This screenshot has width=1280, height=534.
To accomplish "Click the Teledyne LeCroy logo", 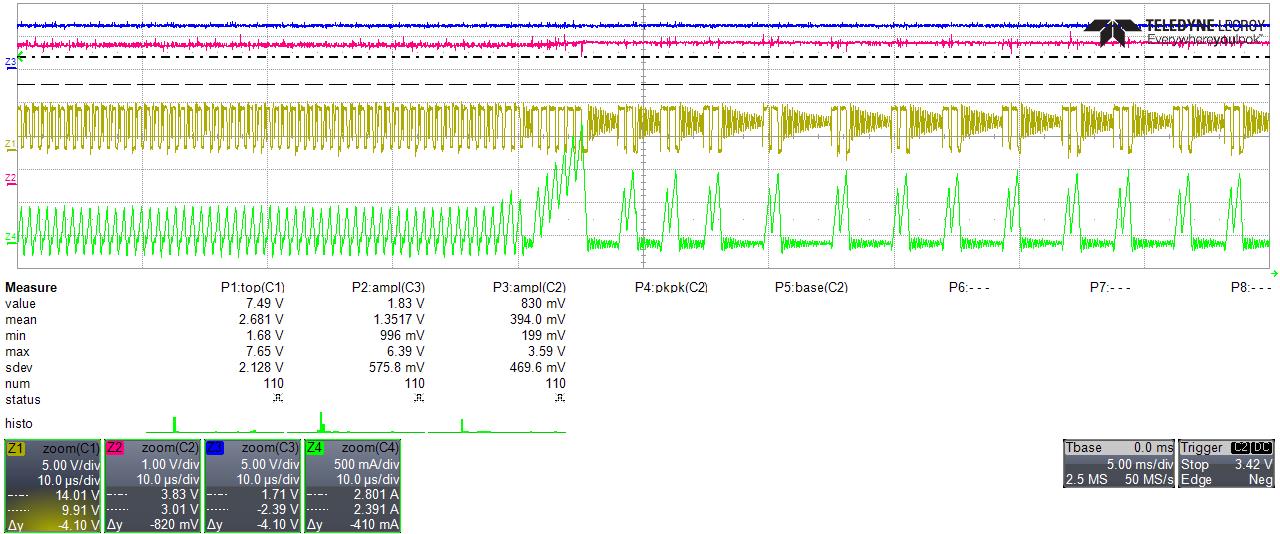I will [x=1174, y=31].
